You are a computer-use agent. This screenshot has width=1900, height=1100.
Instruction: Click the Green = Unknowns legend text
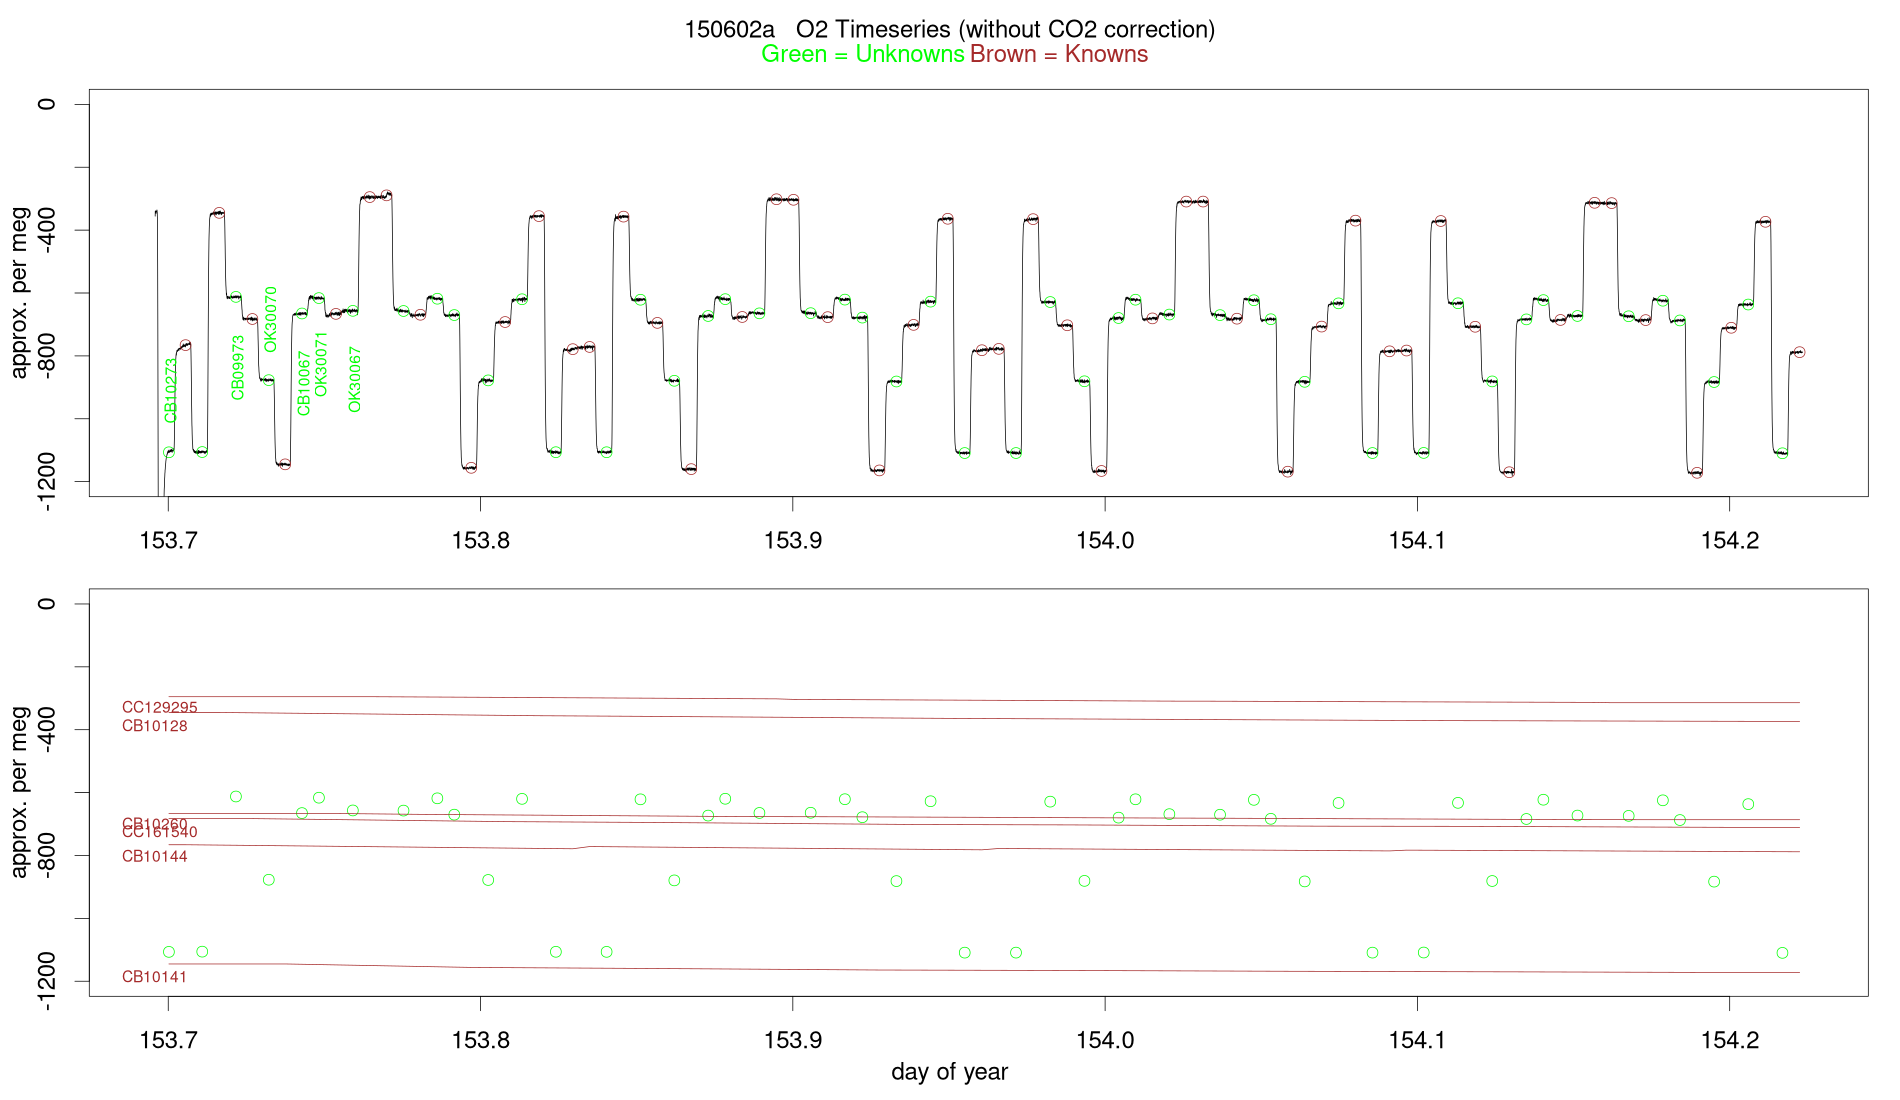[x=863, y=54]
